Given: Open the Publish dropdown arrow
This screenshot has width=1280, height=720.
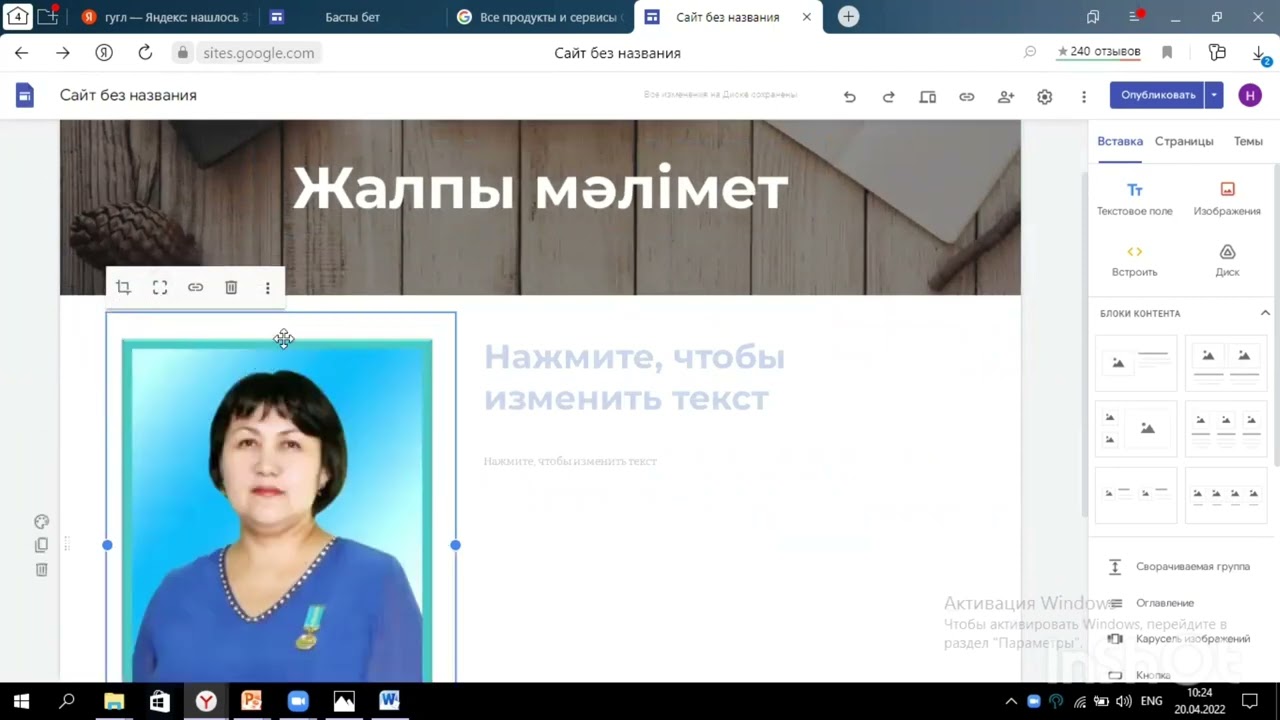Looking at the screenshot, I should (x=1214, y=95).
